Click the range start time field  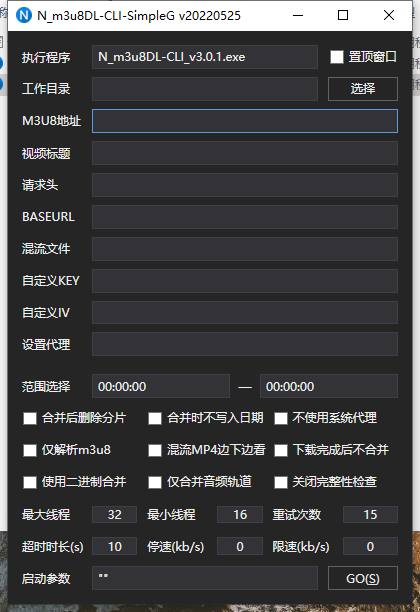coord(161,386)
